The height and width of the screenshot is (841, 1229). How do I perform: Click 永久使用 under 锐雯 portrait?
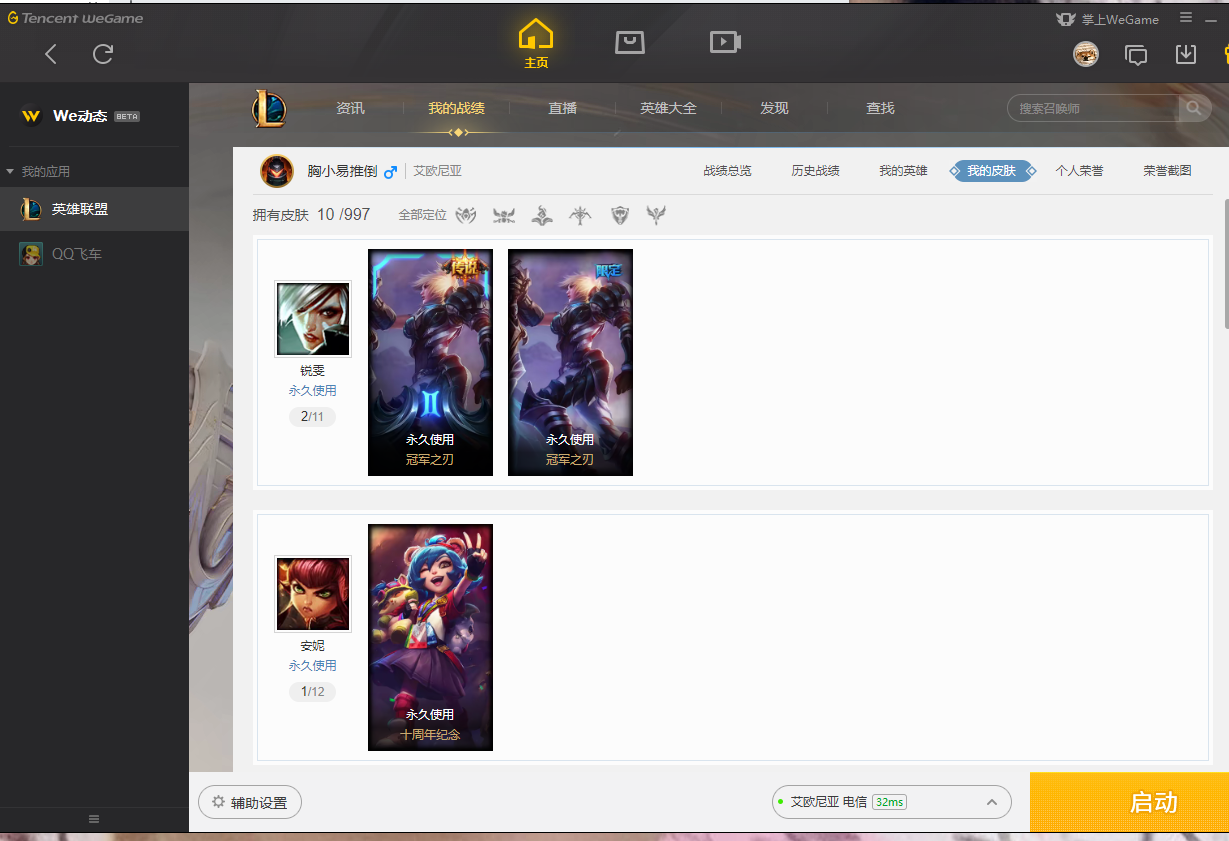click(312, 391)
